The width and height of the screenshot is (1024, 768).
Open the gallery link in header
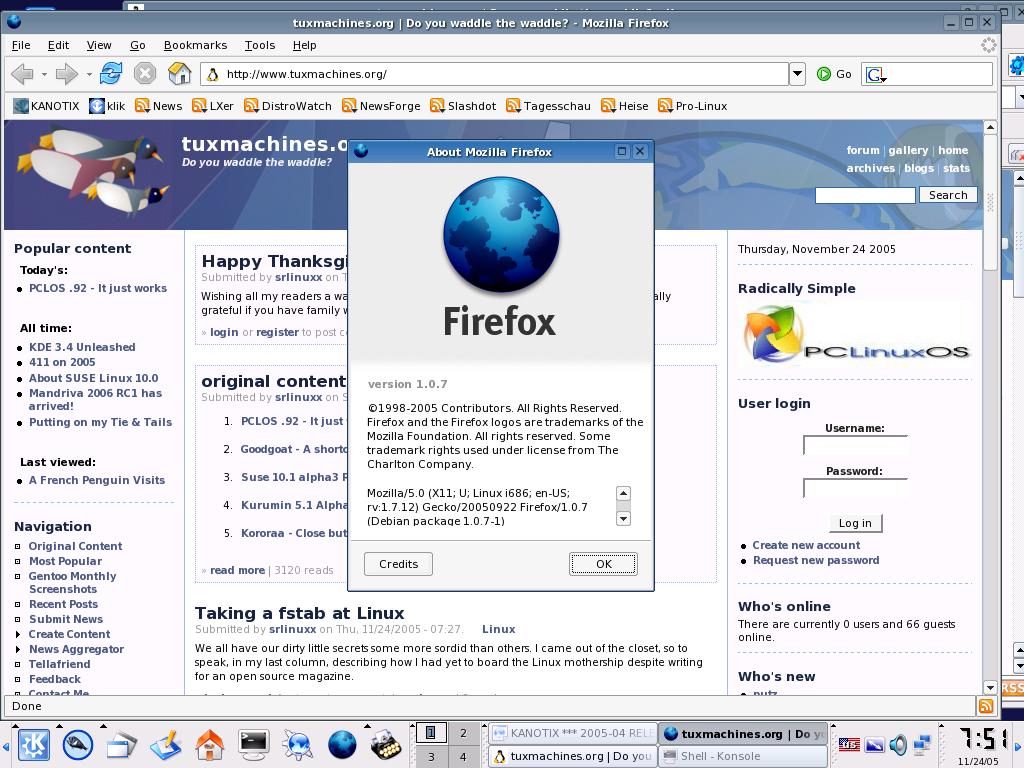pos(908,150)
